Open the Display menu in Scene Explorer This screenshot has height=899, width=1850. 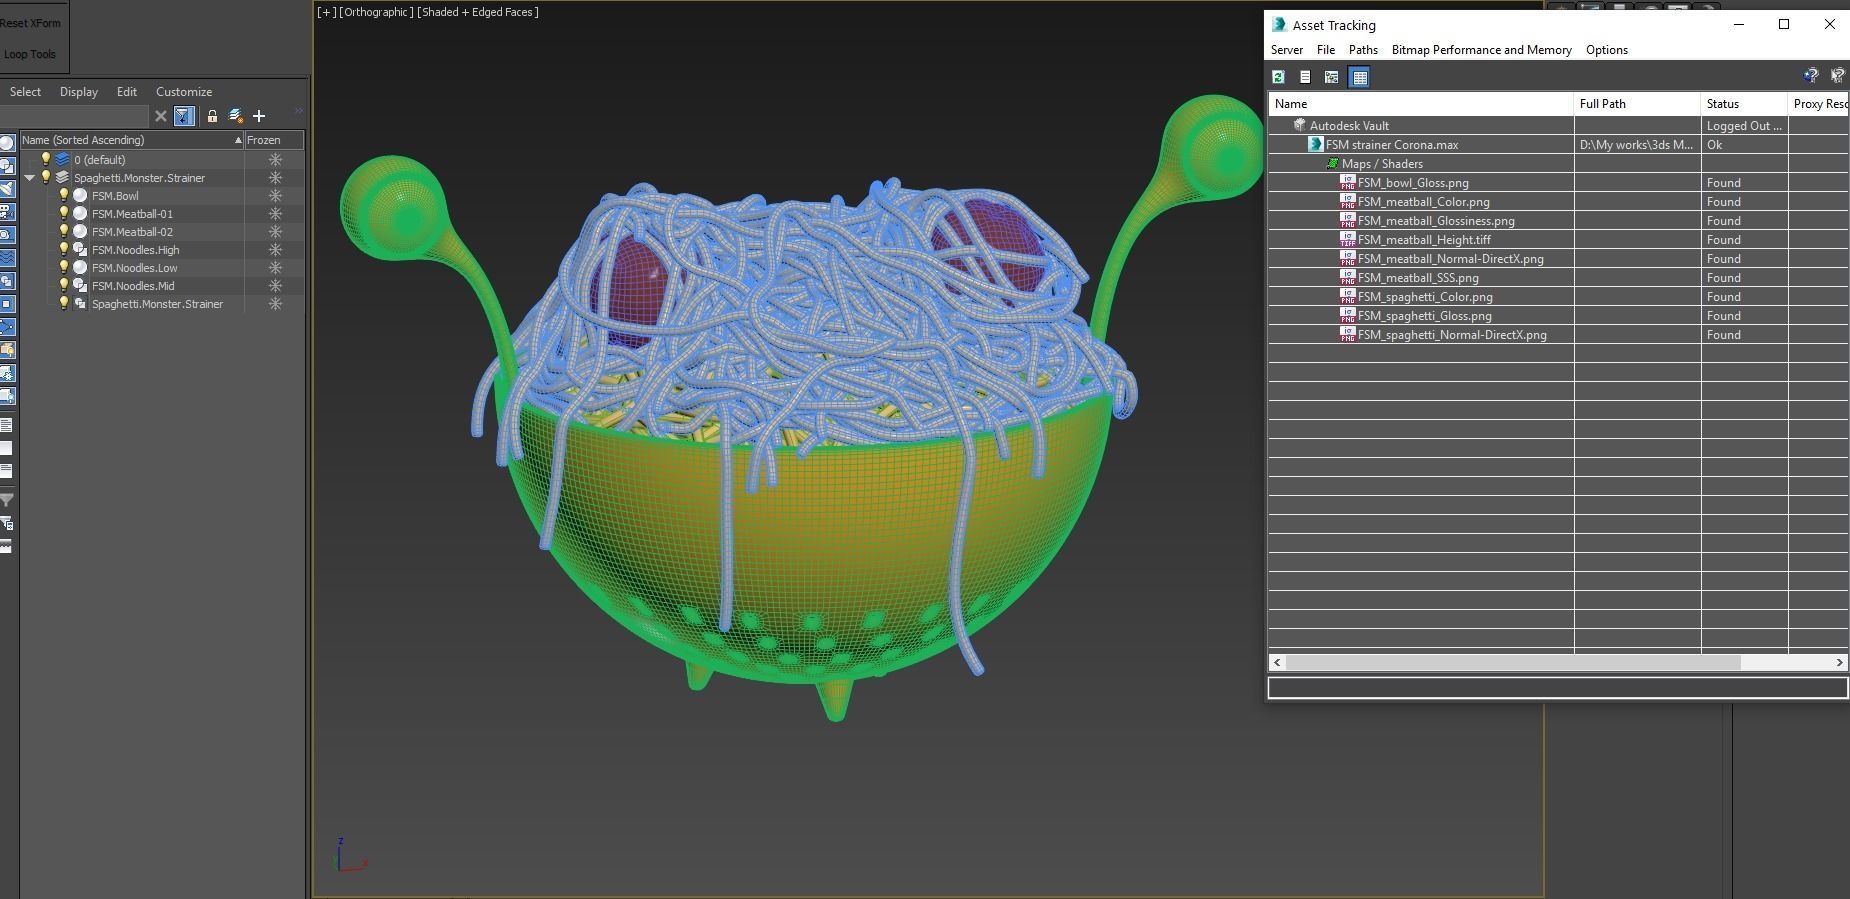click(x=79, y=92)
